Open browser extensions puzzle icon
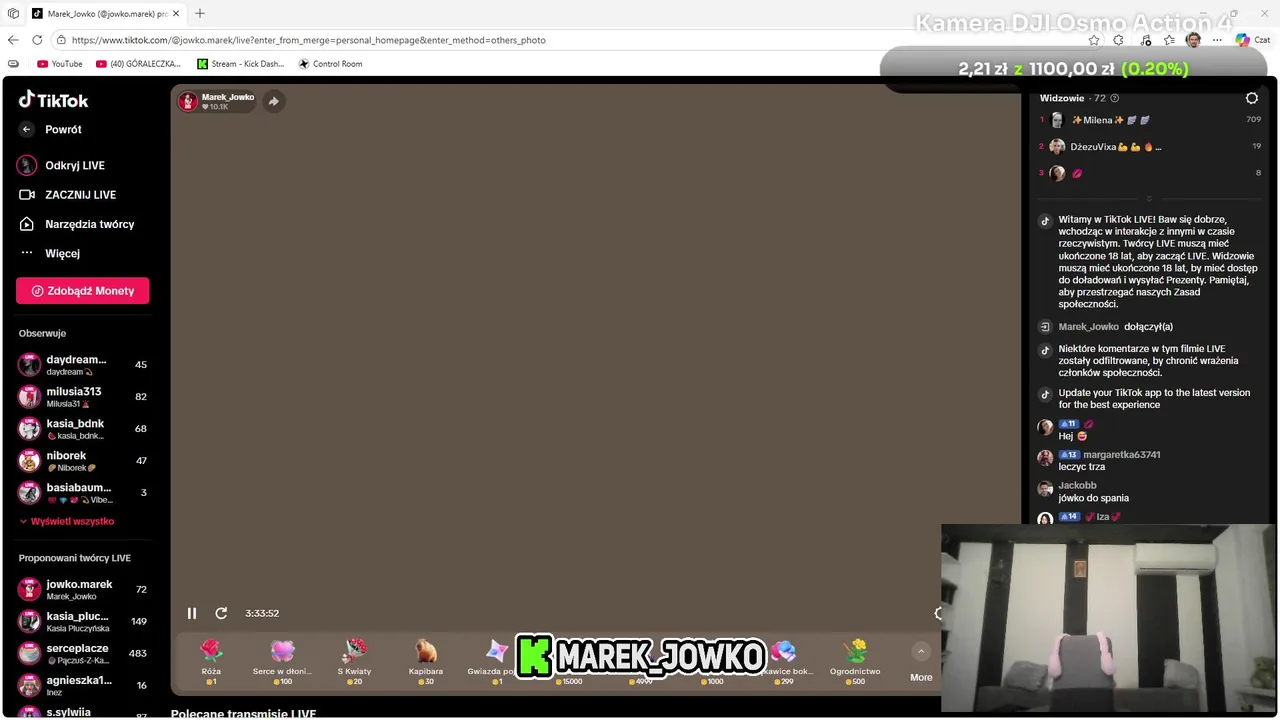This screenshot has height=720, width=1280. [1118, 40]
